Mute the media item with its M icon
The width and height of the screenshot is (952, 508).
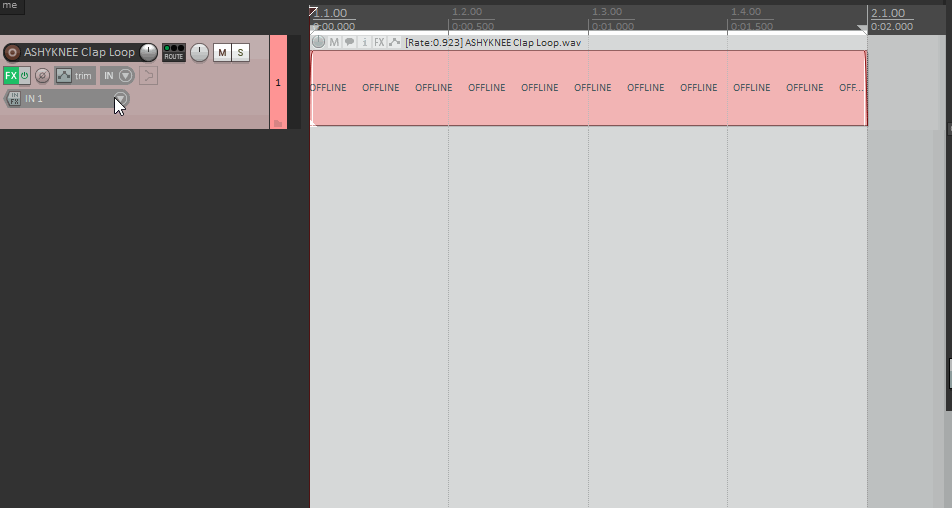[334, 42]
